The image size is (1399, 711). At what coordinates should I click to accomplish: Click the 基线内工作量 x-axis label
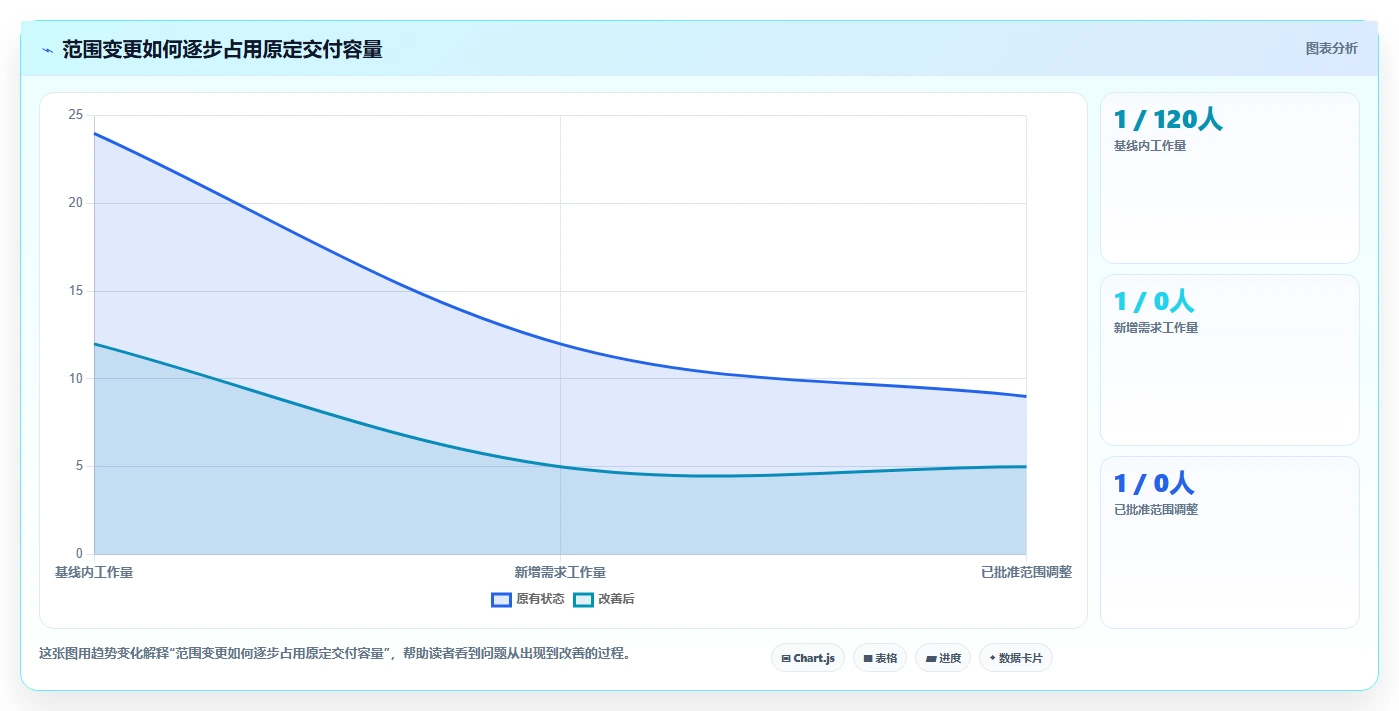(x=94, y=572)
